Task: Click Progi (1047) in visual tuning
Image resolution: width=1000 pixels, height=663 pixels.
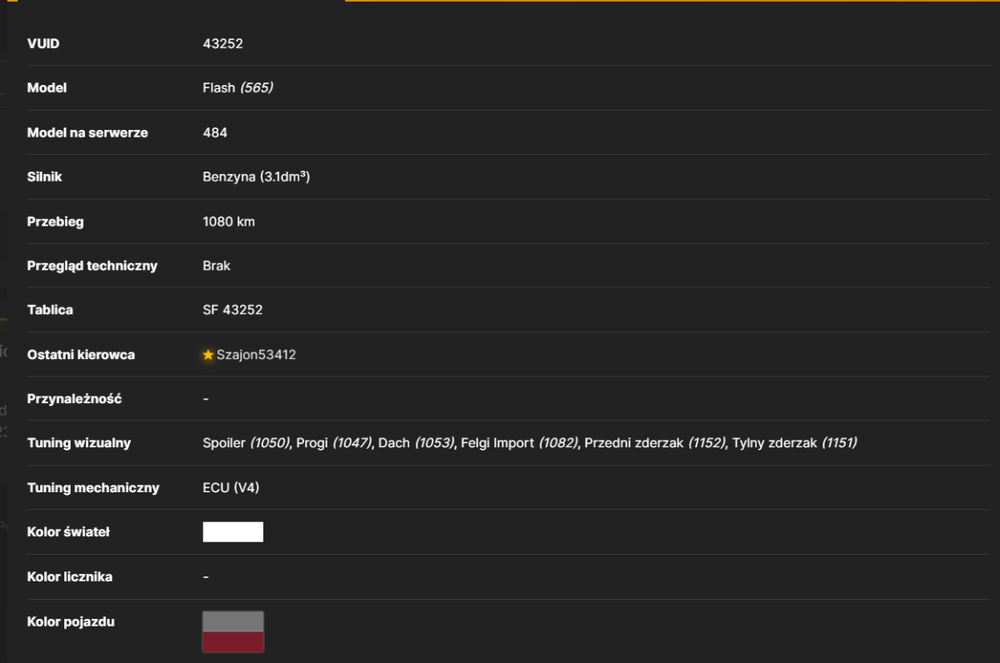Action: coord(334,443)
